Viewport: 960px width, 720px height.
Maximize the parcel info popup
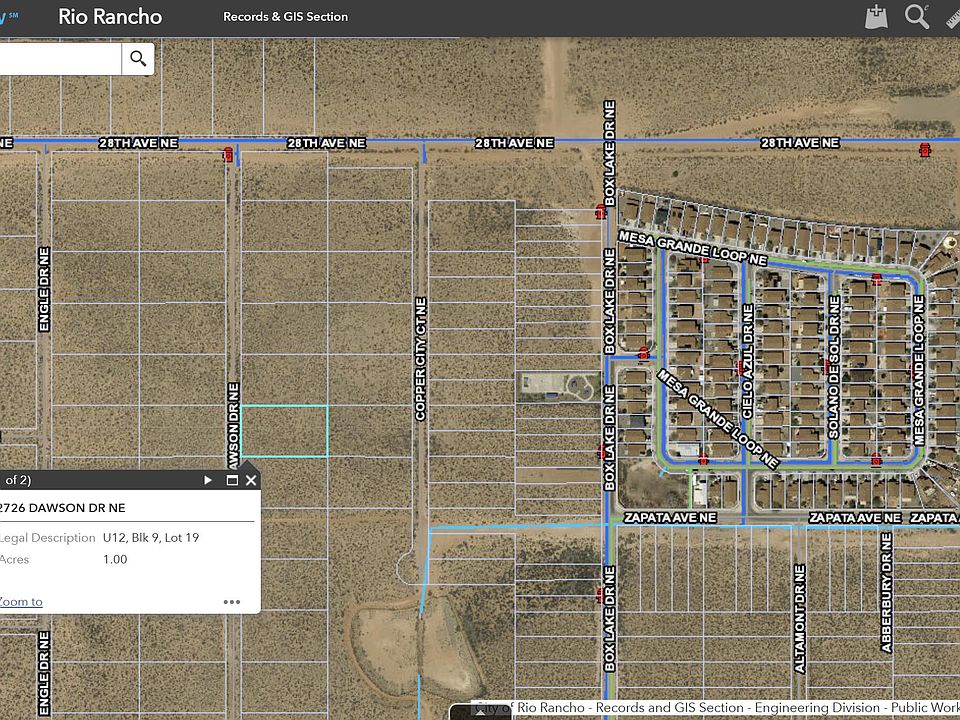tap(232, 480)
